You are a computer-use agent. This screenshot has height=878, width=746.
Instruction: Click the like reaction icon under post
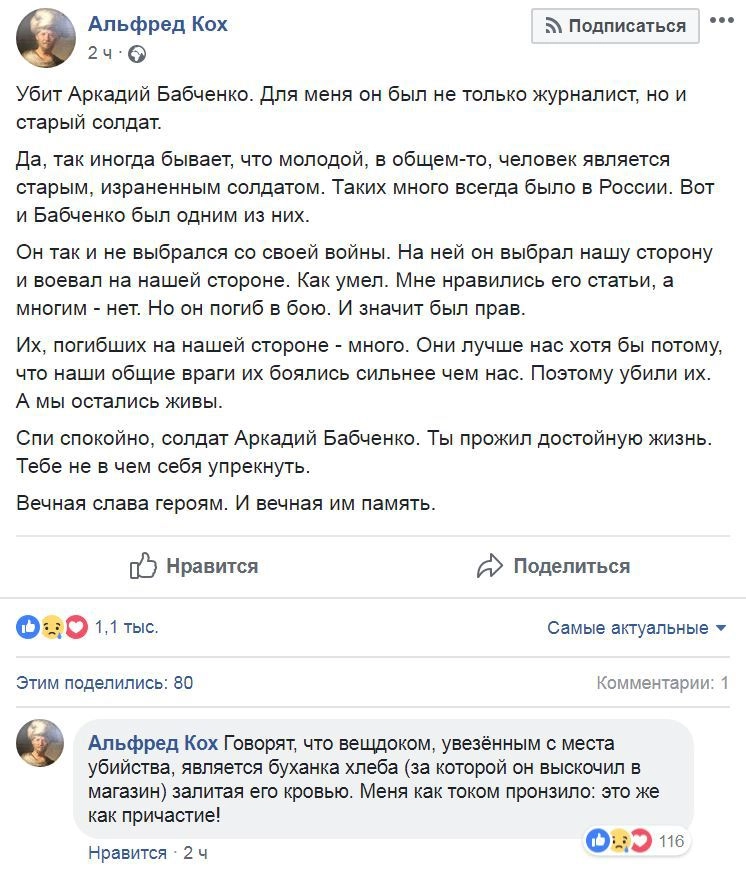click(28, 627)
